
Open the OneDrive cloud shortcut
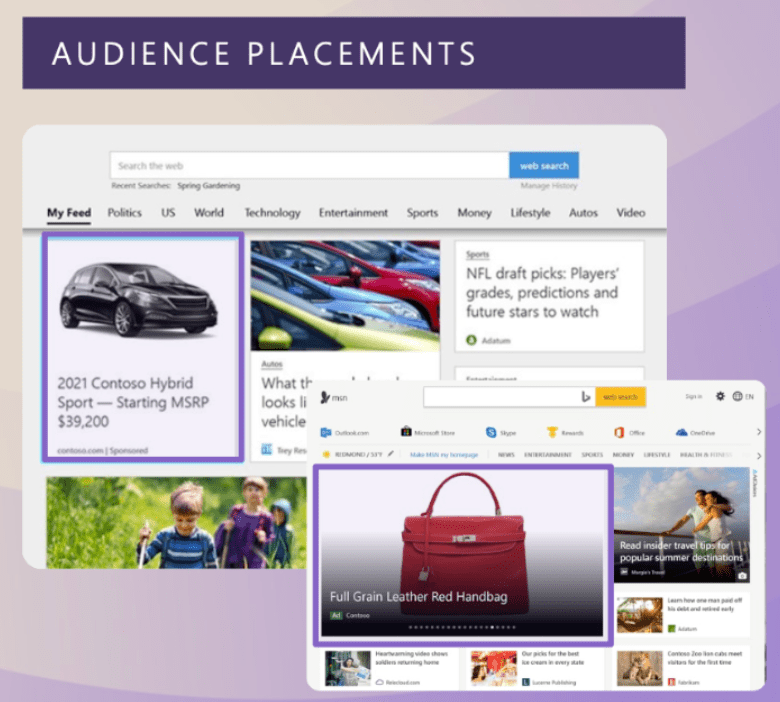(682, 432)
